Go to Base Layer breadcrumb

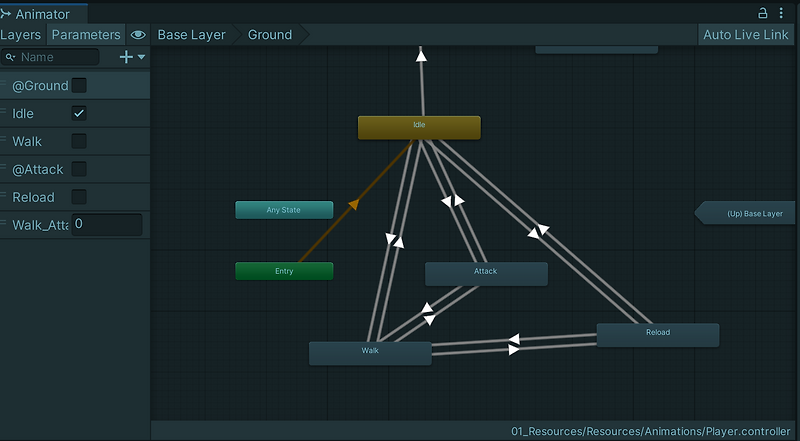191,35
